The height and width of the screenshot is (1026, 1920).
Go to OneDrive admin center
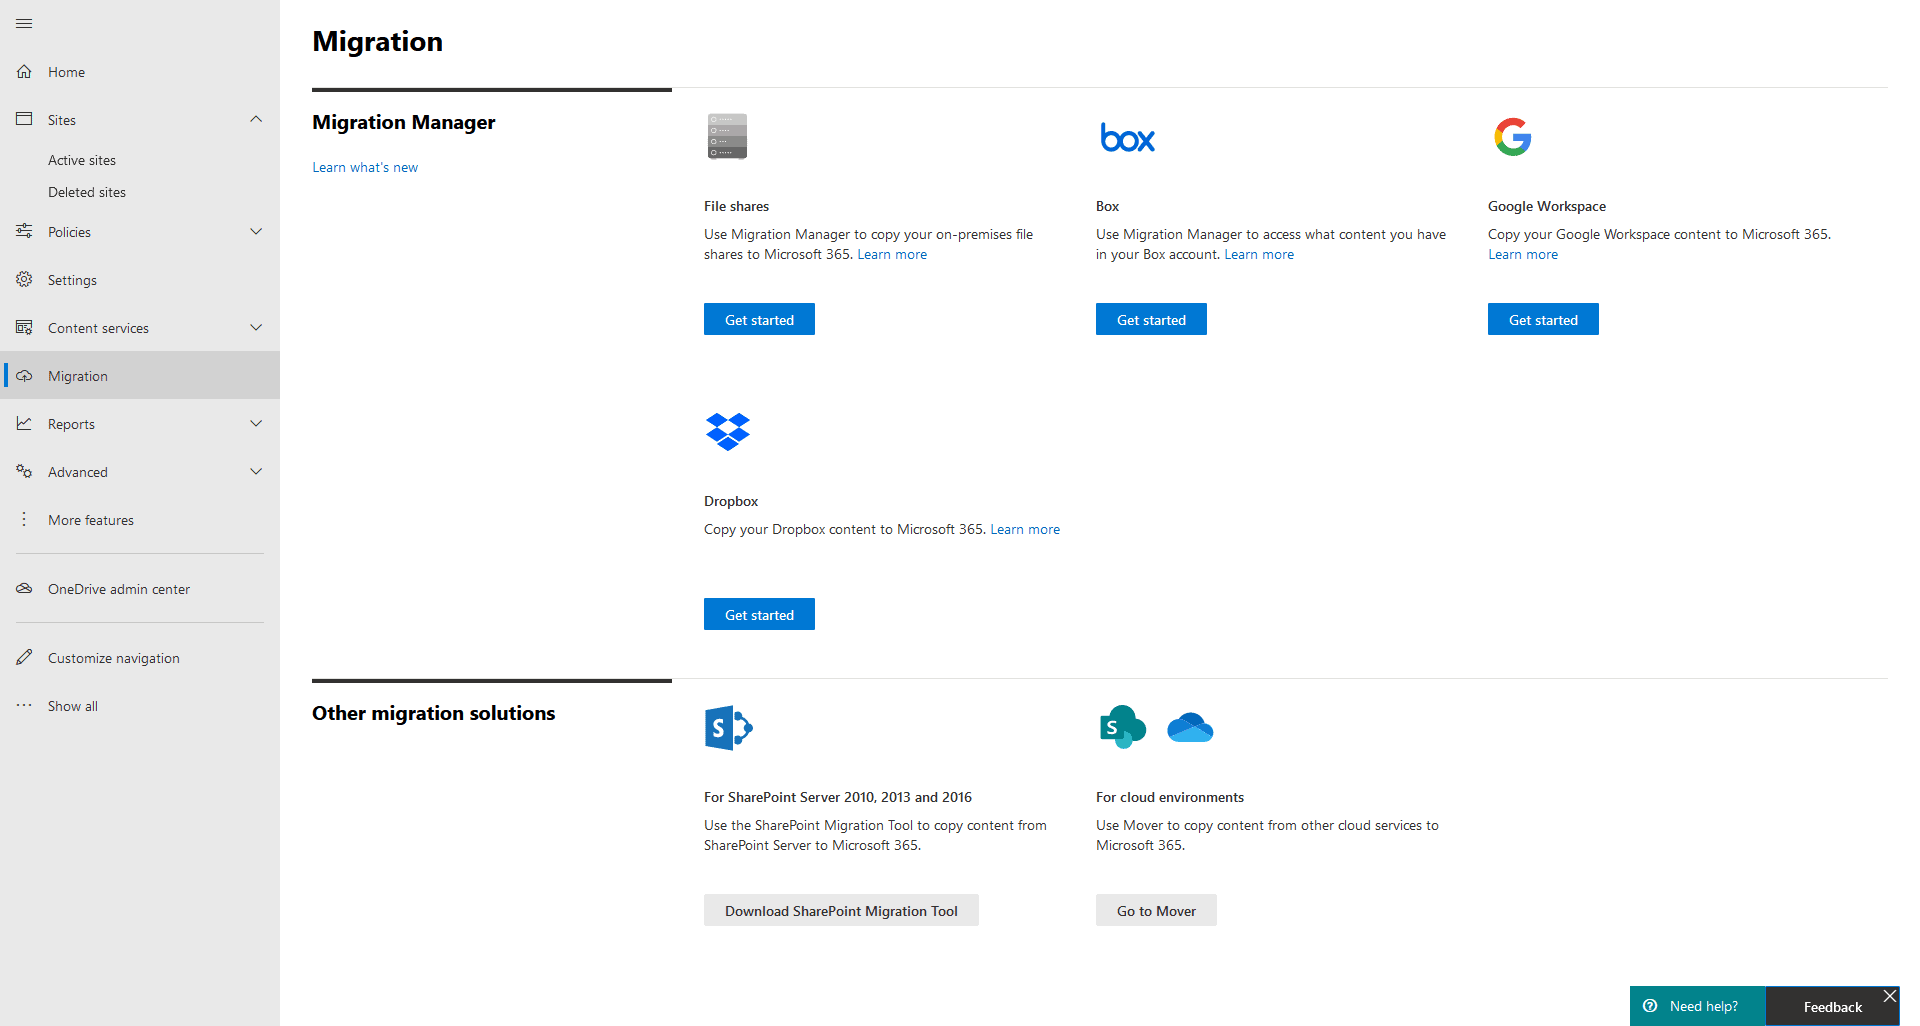point(140,589)
